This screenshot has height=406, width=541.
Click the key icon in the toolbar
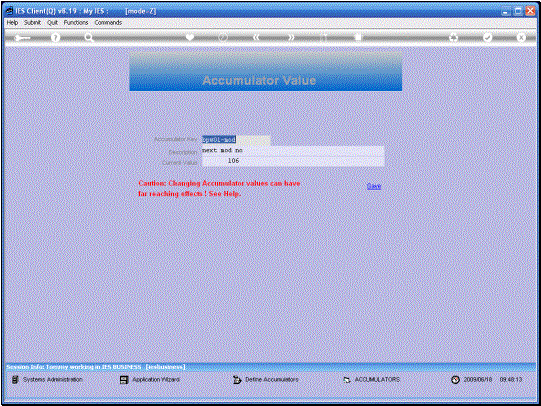22,38
